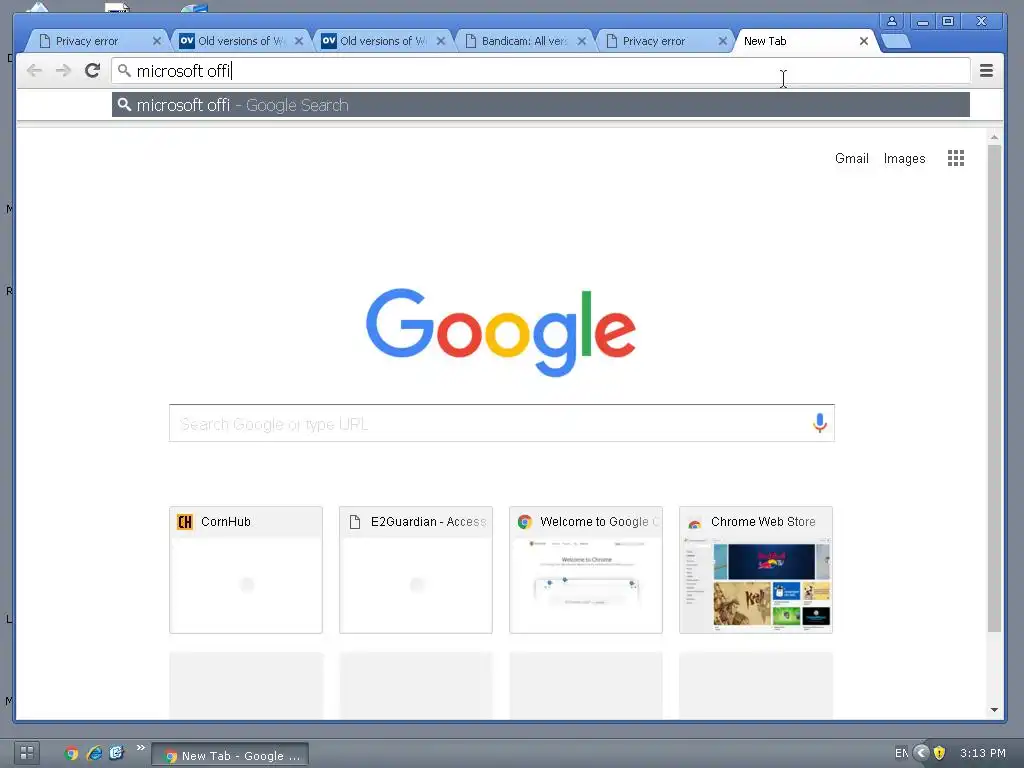Click the New Tab - Google taskbar button
Screen dimensions: 1024x768
point(230,755)
